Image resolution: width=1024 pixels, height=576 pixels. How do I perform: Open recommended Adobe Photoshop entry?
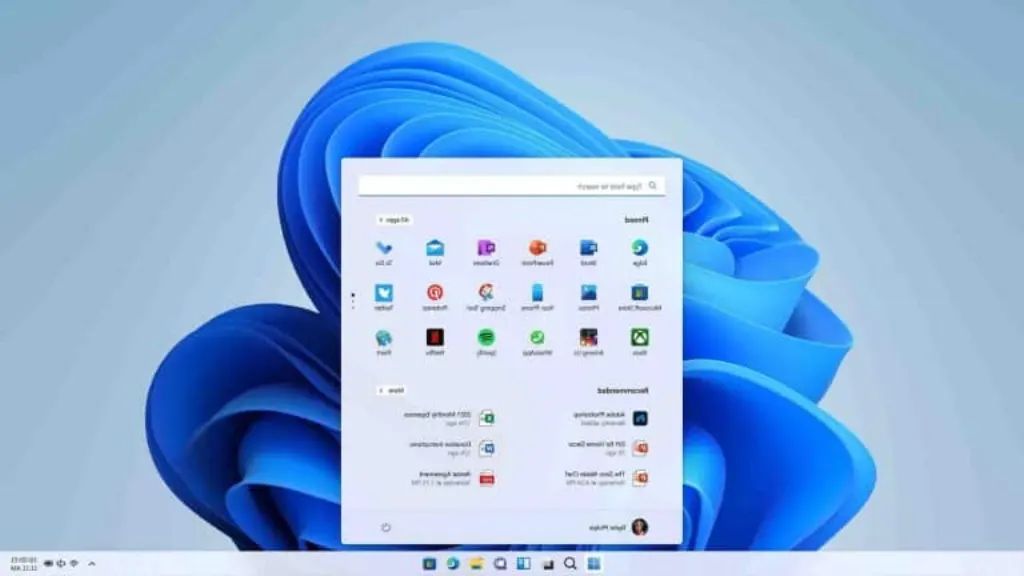point(611,418)
